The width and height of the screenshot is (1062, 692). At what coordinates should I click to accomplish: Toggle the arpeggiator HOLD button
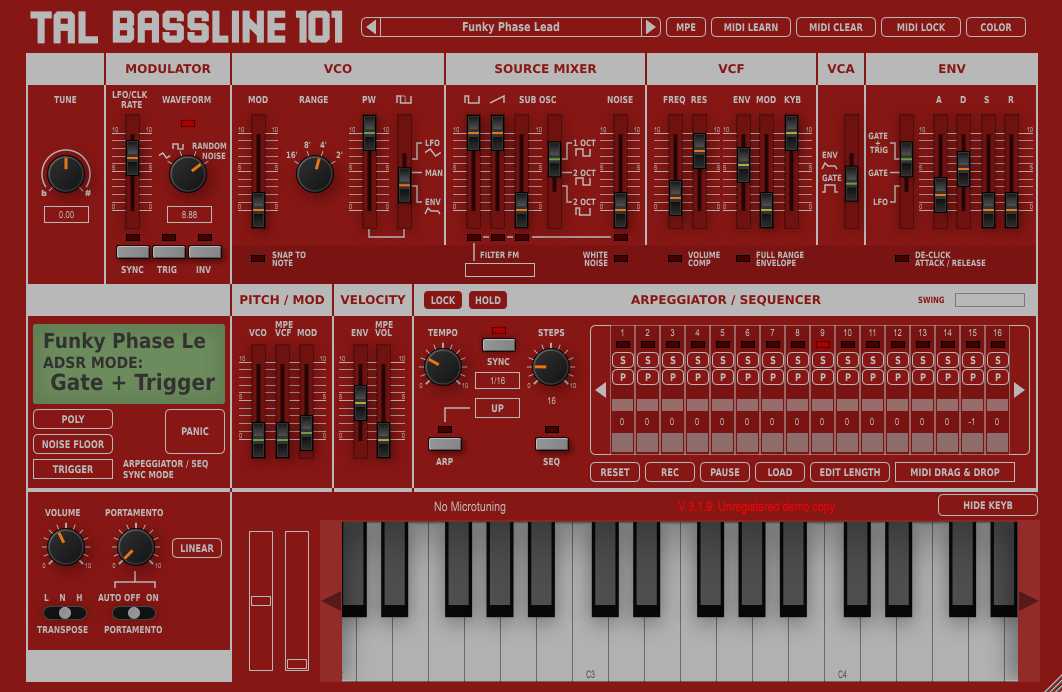click(x=488, y=300)
